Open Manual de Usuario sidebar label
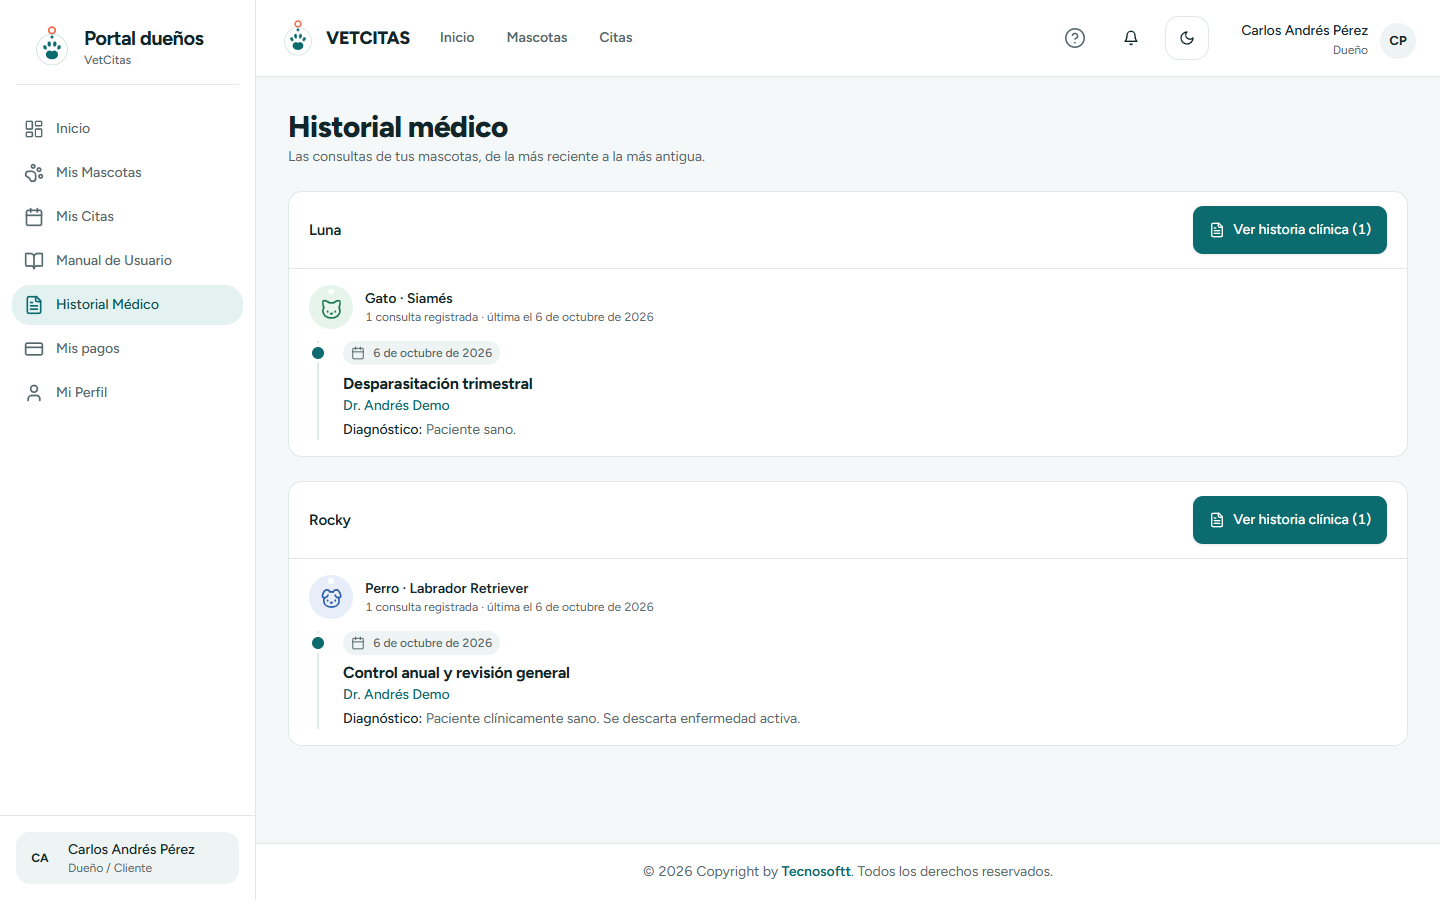This screenshot has height=900, width=1440. click(x=114, y=261)
